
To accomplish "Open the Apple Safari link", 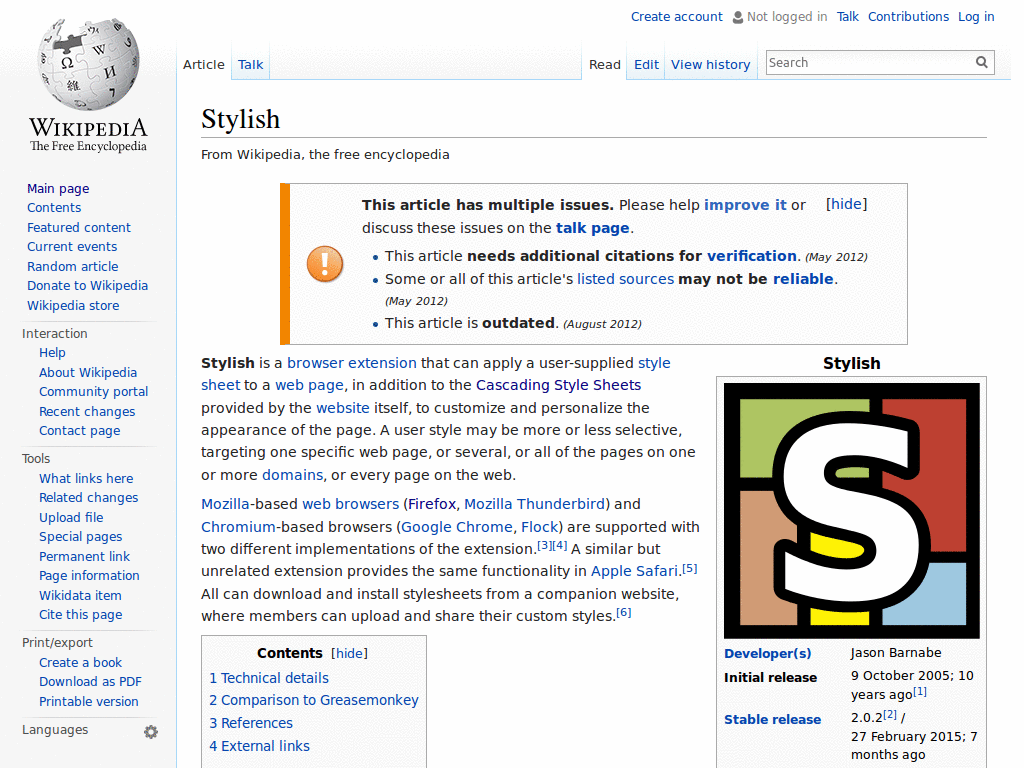I will point(634,571).
